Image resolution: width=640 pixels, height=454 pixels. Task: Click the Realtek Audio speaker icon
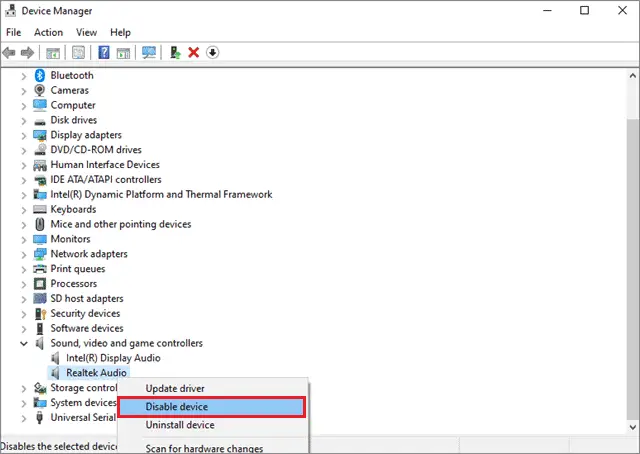tap(55, 373)
